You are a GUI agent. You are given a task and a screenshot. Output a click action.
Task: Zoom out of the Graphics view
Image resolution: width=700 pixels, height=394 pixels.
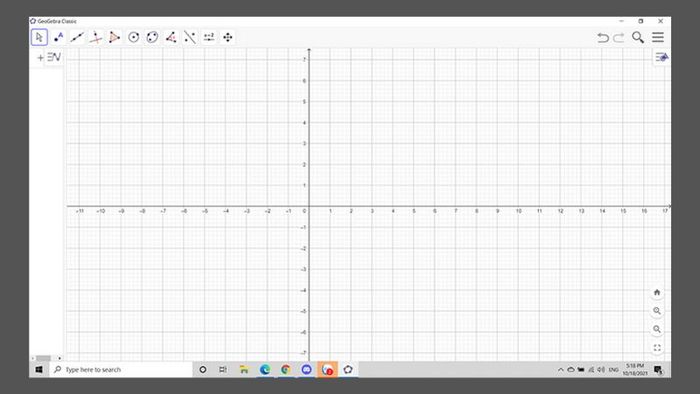click(657, 329)
